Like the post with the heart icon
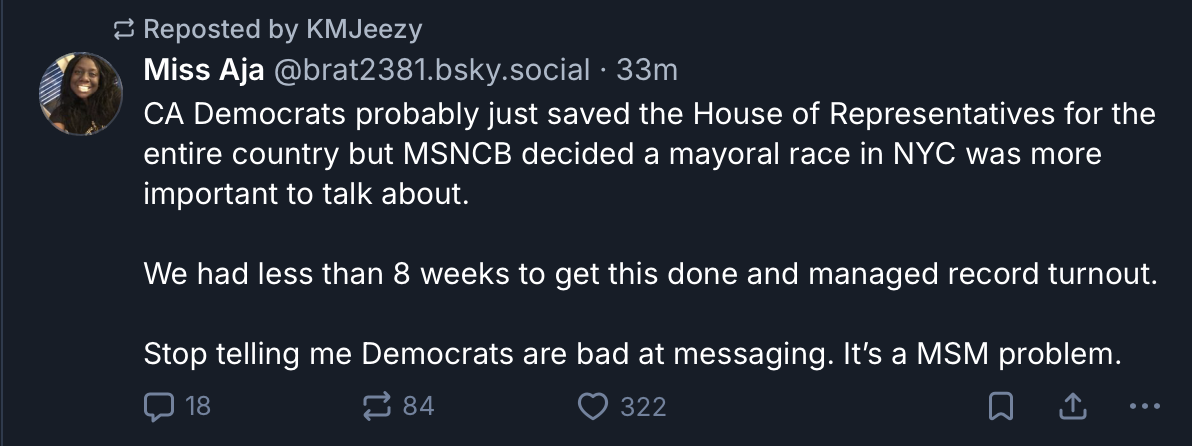The image size is (1192, 446). coord(594,406)
